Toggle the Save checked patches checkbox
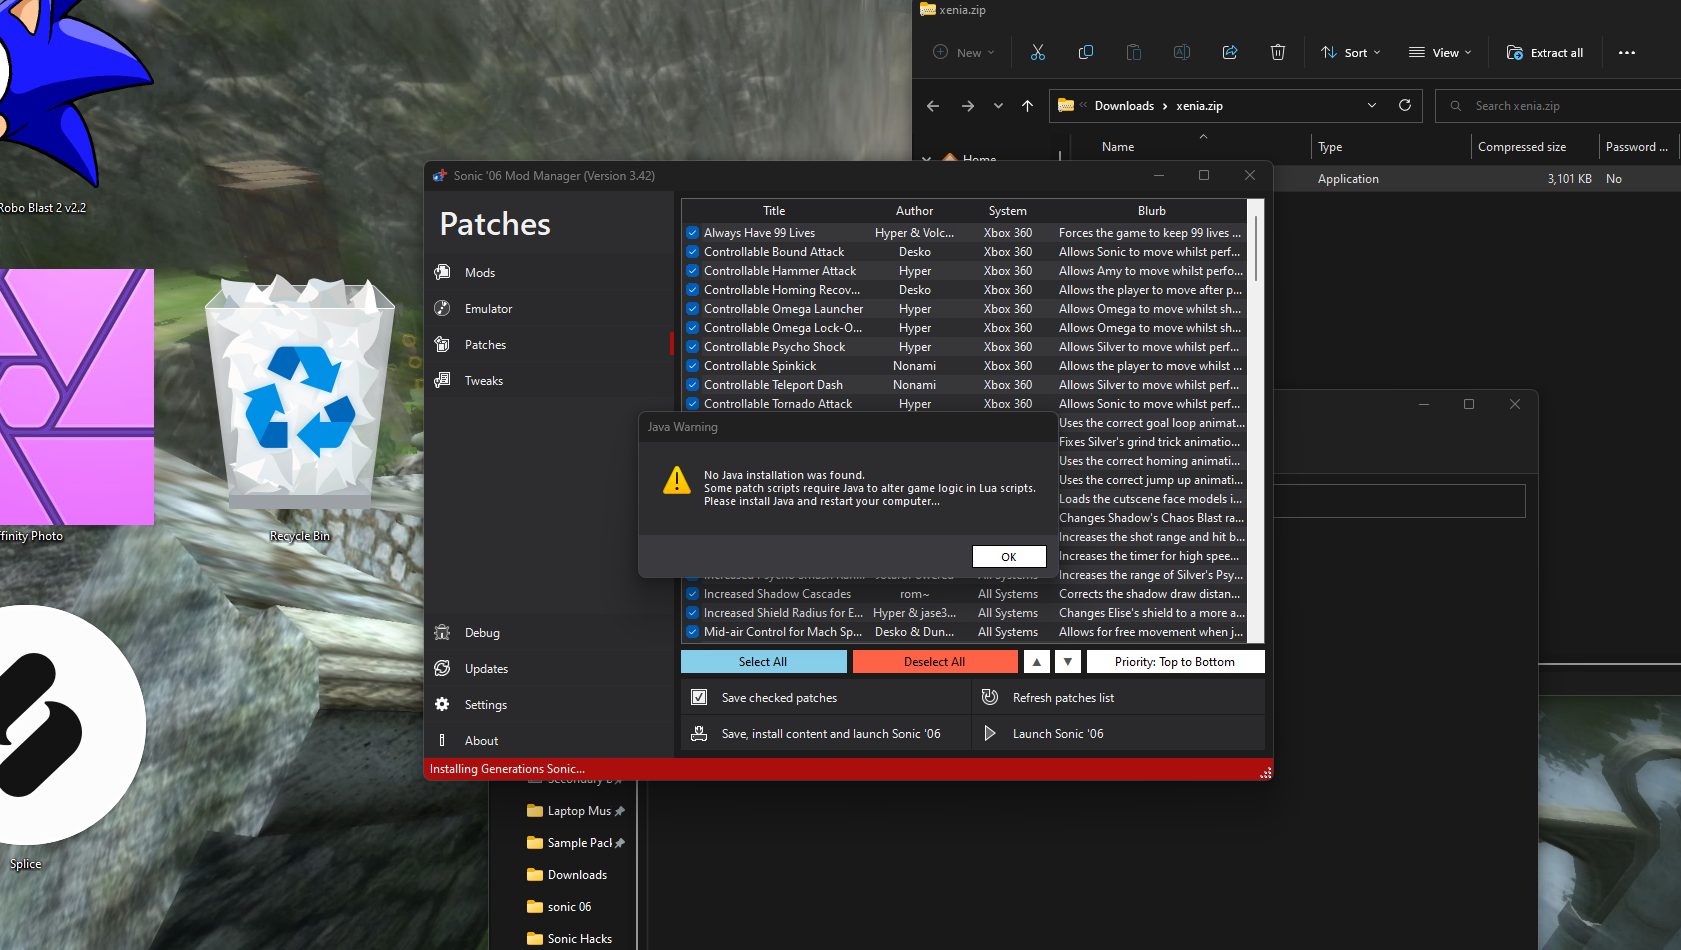 pos(698,697)
